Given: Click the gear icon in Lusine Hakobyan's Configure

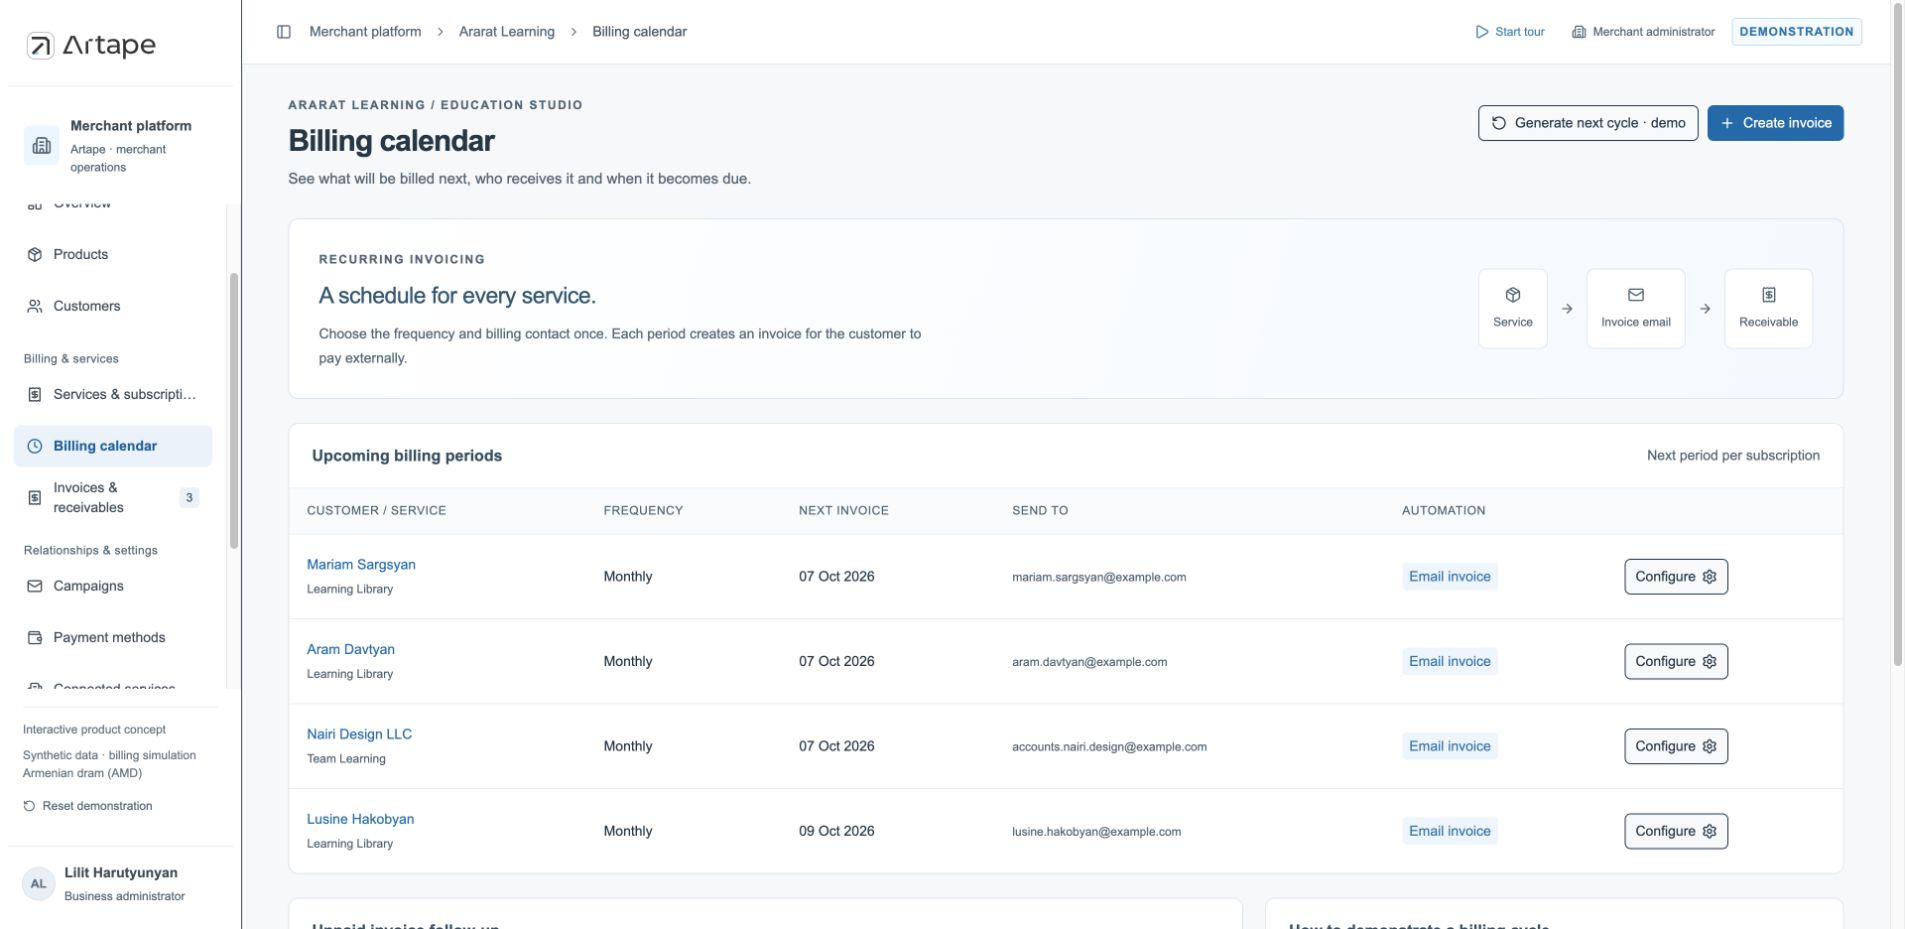Looking at the screenshot, I should [x=1709, y=832].
